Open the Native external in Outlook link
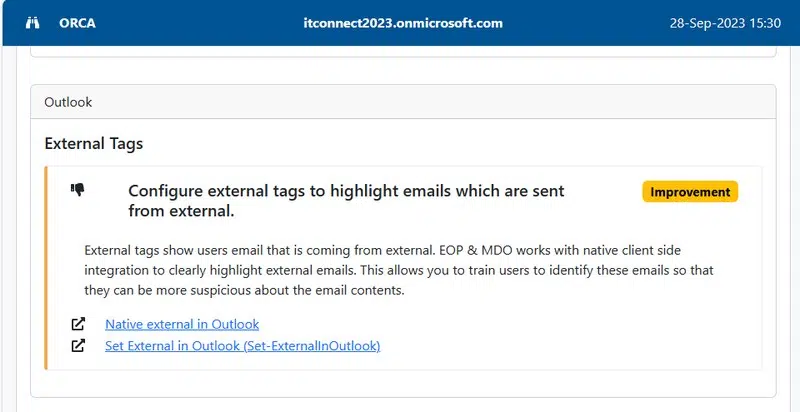This screenshot has width=800, height=412. click(182, 324)
